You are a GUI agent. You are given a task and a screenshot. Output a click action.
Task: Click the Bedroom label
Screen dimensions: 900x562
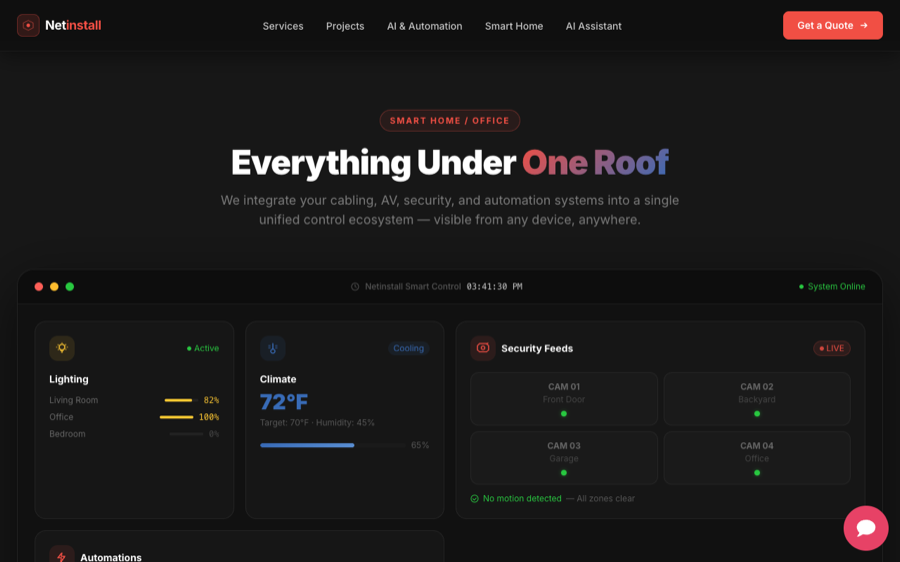point(67,434)
